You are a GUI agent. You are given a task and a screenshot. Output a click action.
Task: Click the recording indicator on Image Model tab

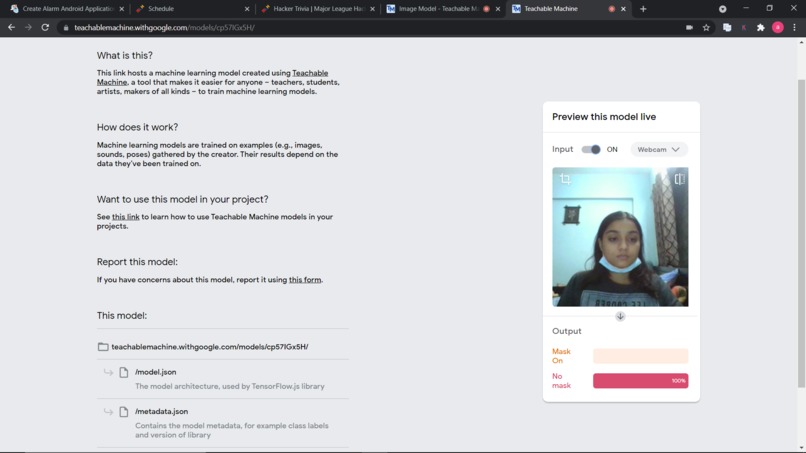[x=486, y=9]
